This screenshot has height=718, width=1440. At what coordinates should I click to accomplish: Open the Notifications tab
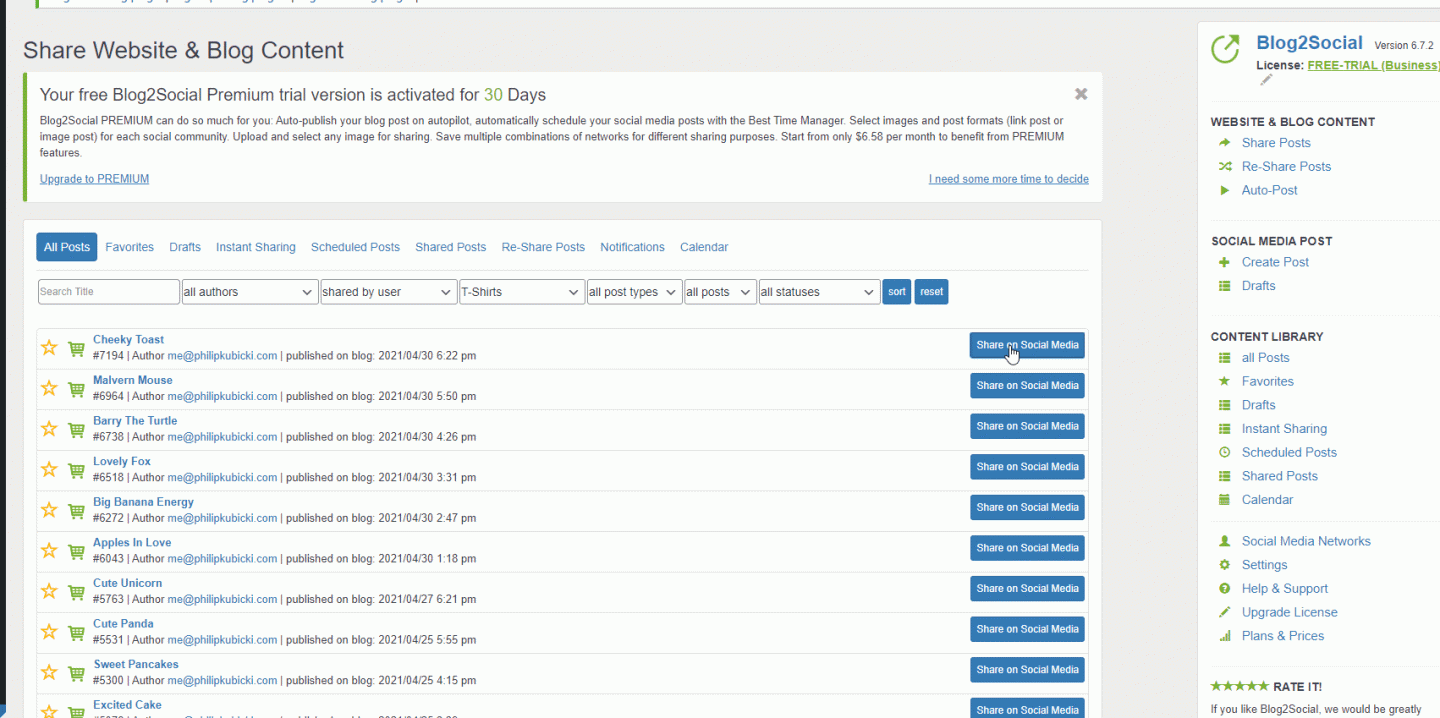[632, 247]
